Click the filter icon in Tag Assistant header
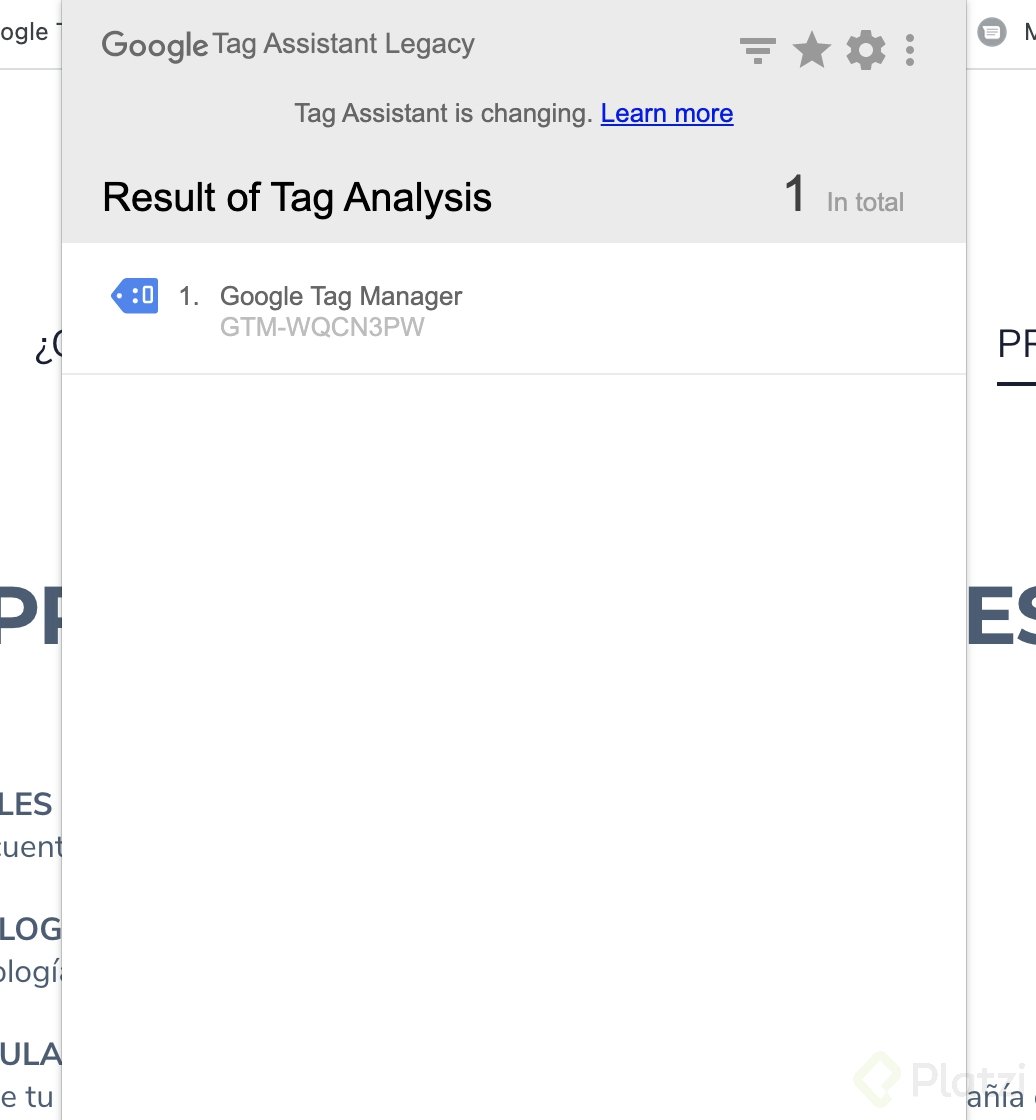Screen dimensions: 1036x1120 point(758,50)
